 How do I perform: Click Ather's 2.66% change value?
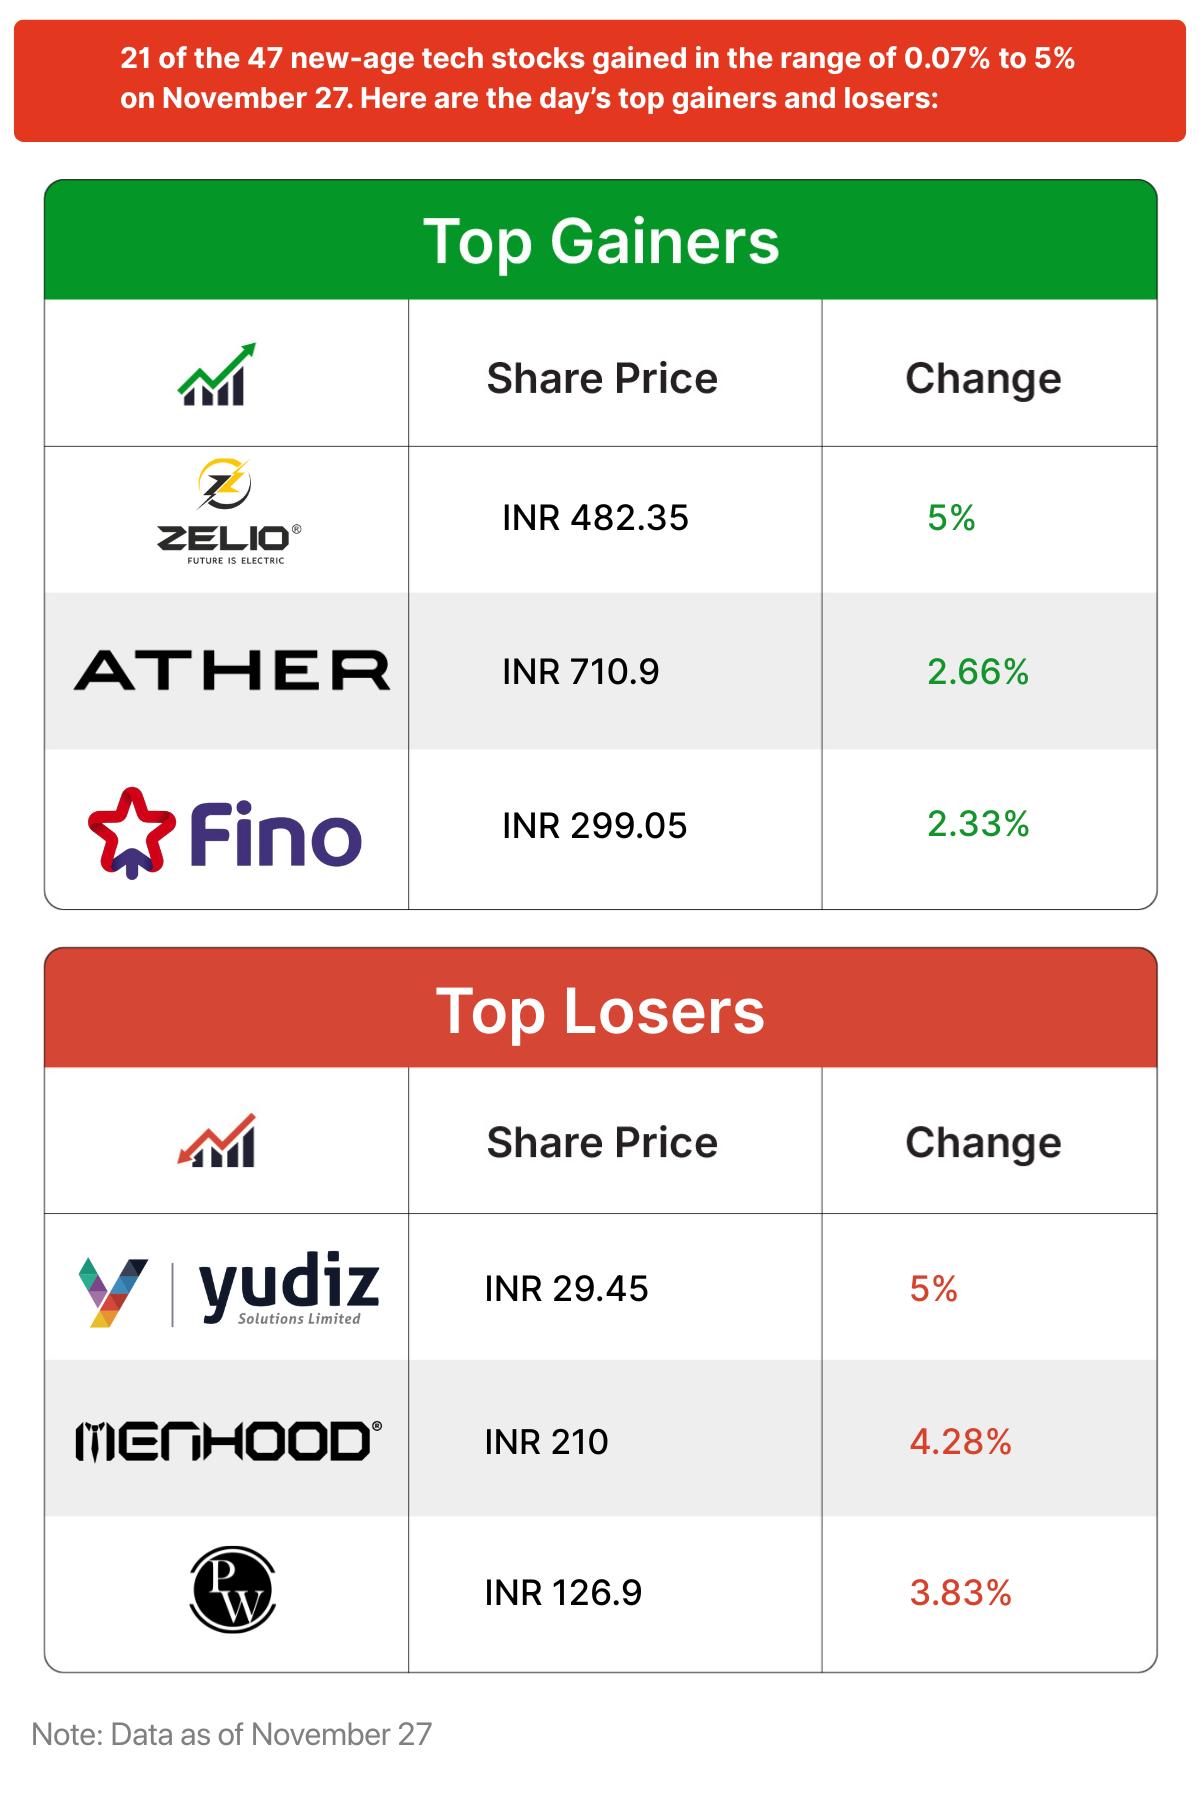[x=977, y=672]
